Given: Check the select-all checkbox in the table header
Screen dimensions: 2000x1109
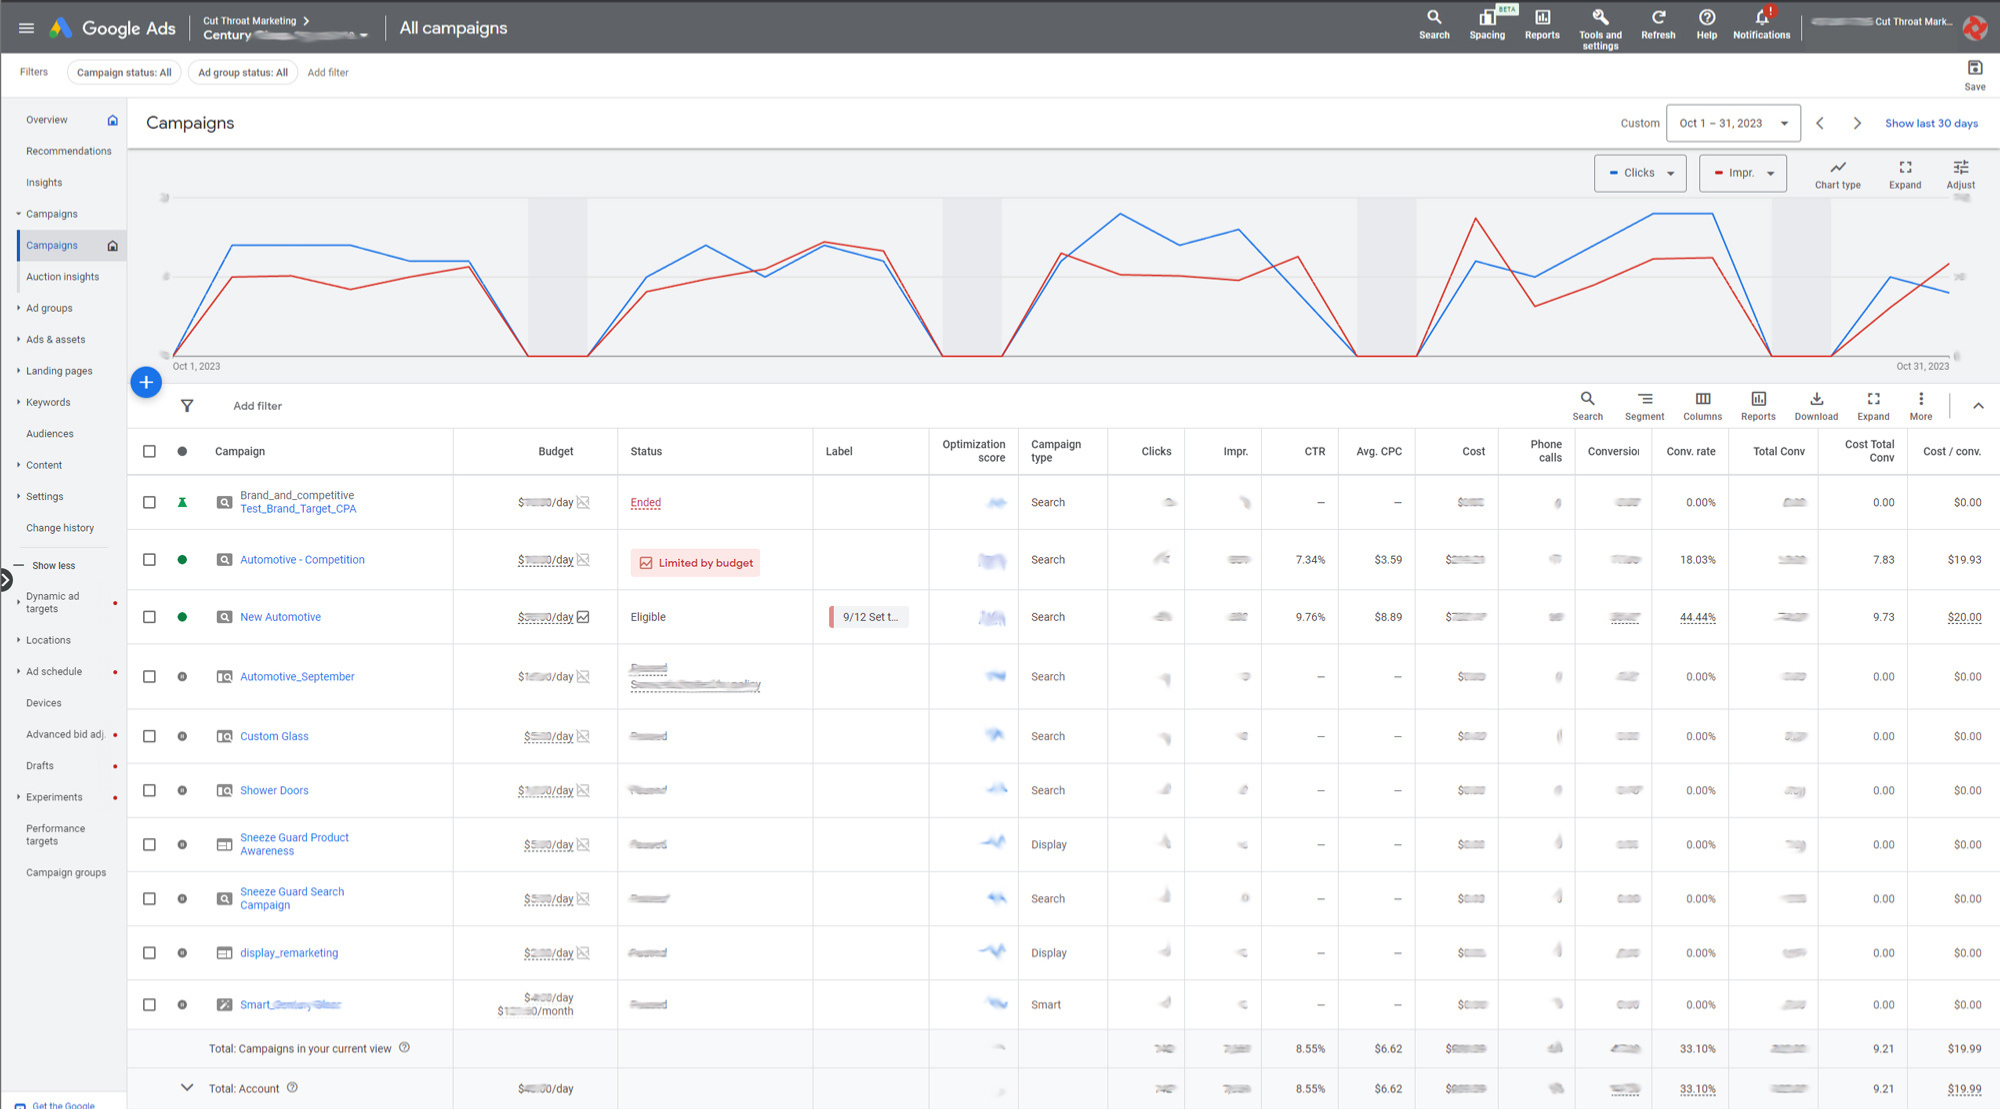Looking at the screenshot, I should (x=149, y=452).
